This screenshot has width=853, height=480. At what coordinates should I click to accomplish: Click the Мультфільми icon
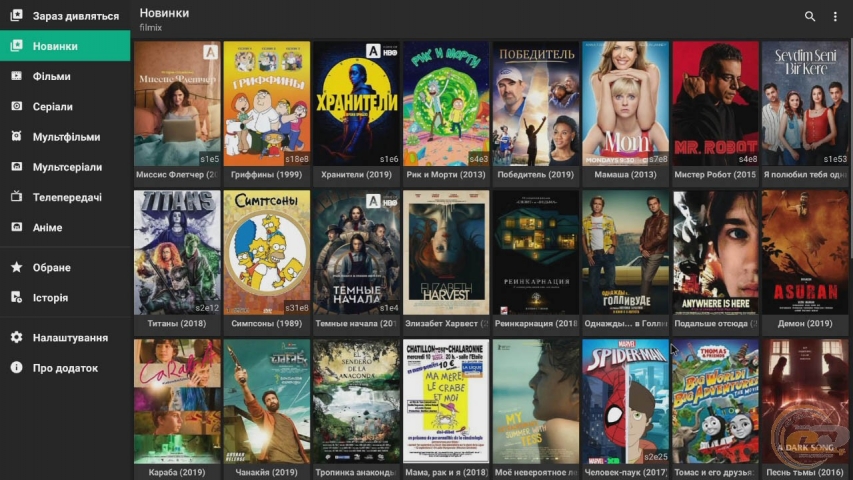[x=16, y=136]
